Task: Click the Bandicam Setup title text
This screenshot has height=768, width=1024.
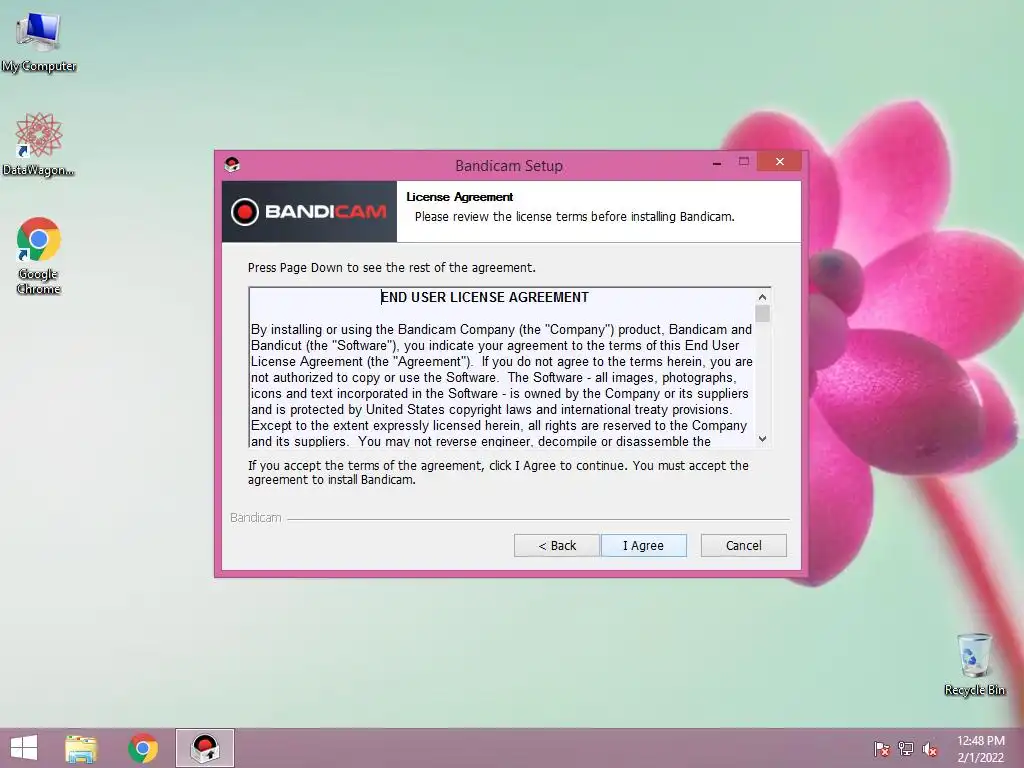Action: (509, 165)
